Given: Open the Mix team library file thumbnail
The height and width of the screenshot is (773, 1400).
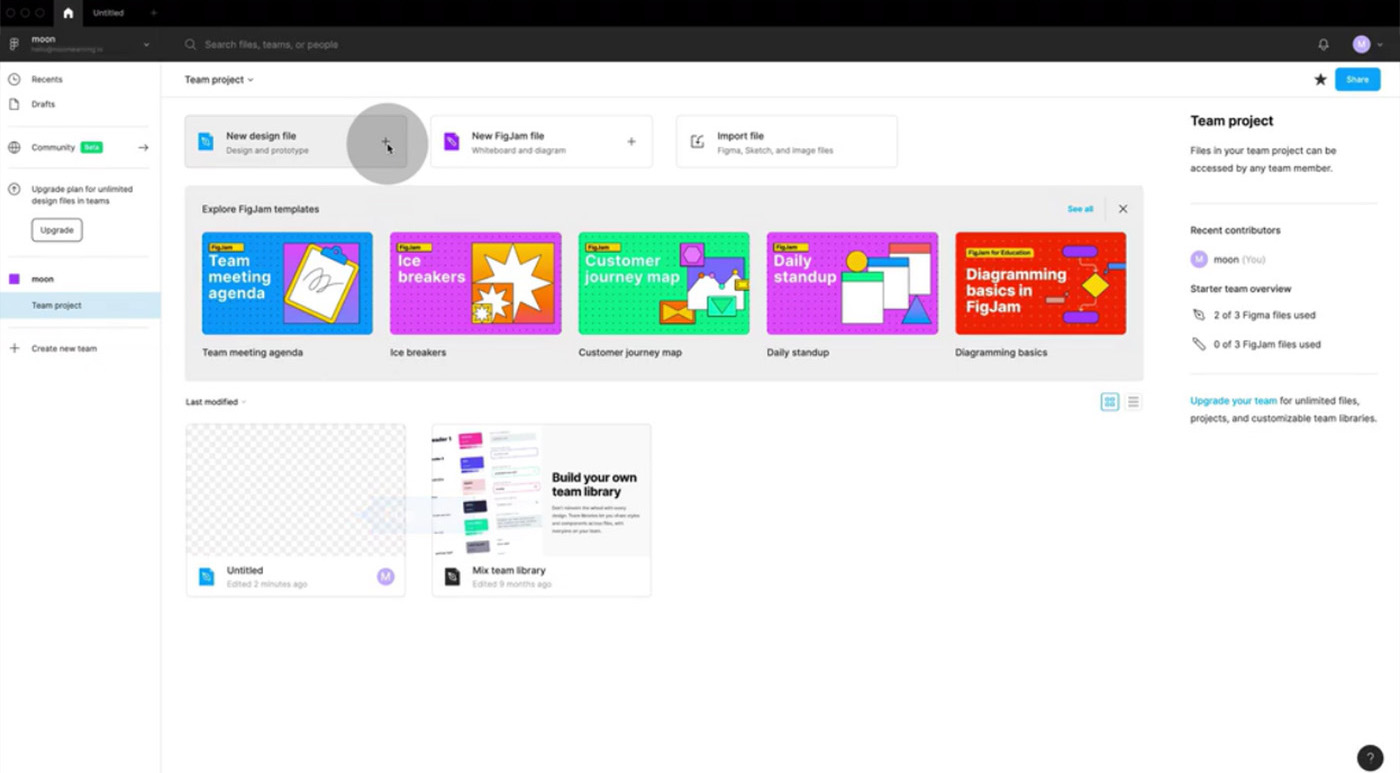Looking at the screenshot, I should [541, 490].
